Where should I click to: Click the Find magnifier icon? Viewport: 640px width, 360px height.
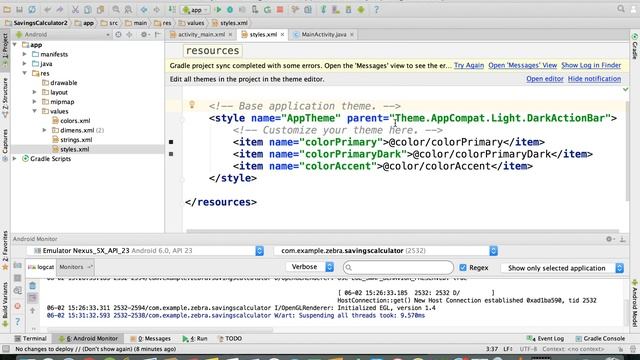point(116,9)
